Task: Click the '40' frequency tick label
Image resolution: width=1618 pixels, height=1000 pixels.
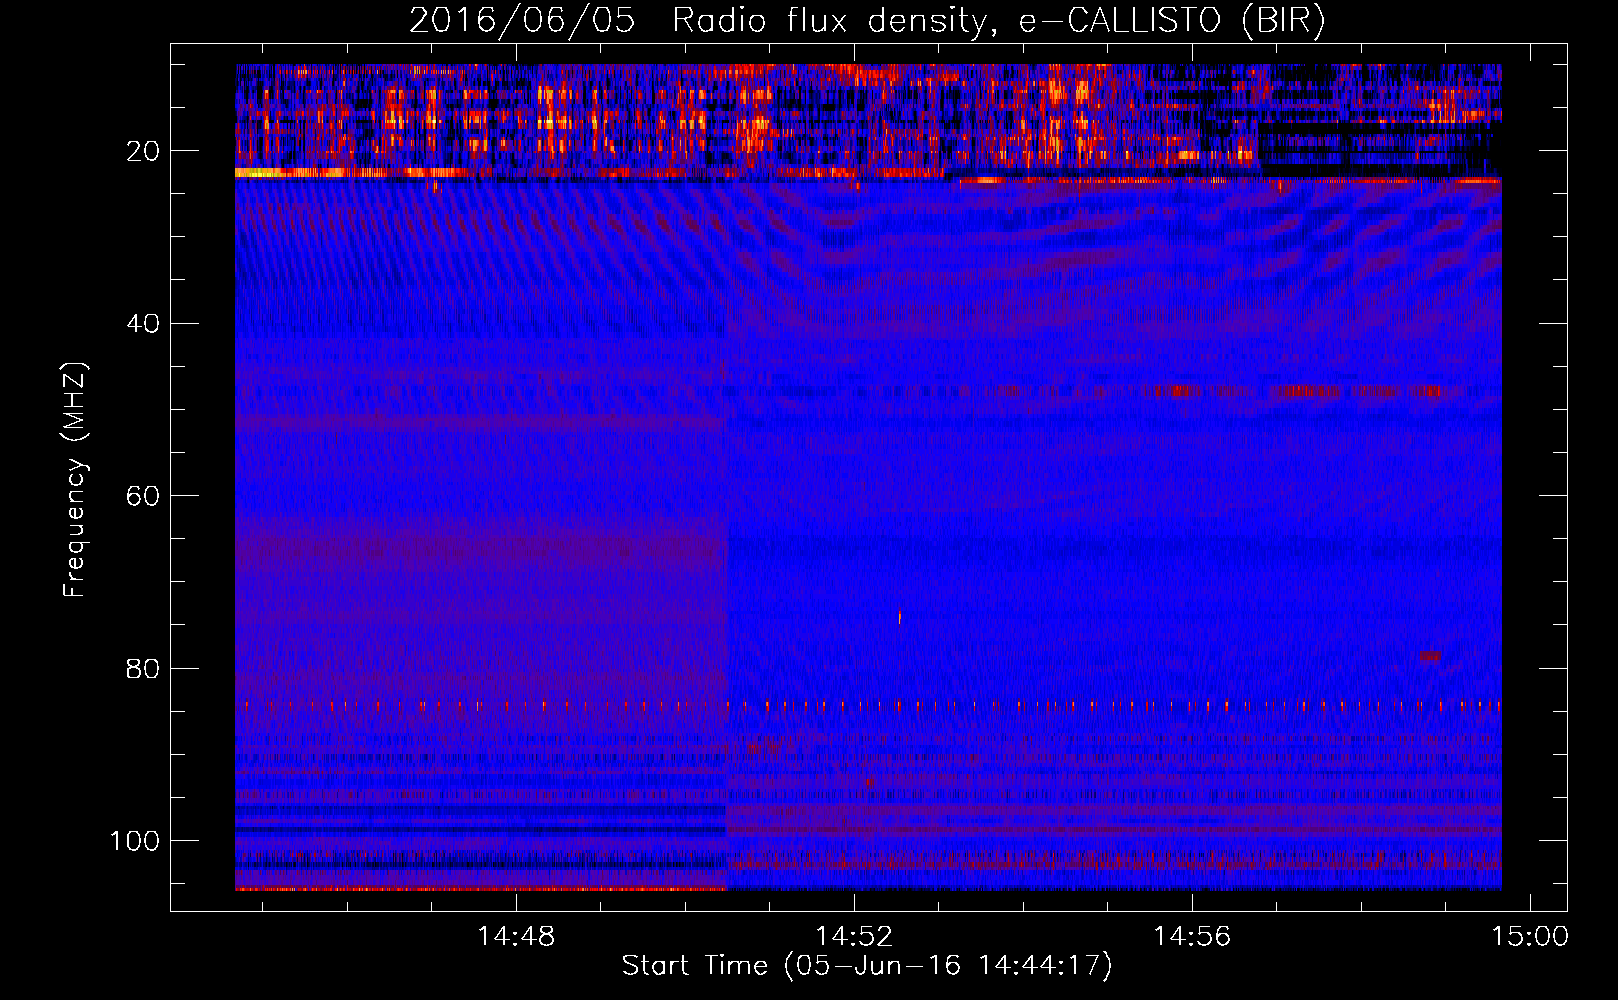Action: (143, 324)
